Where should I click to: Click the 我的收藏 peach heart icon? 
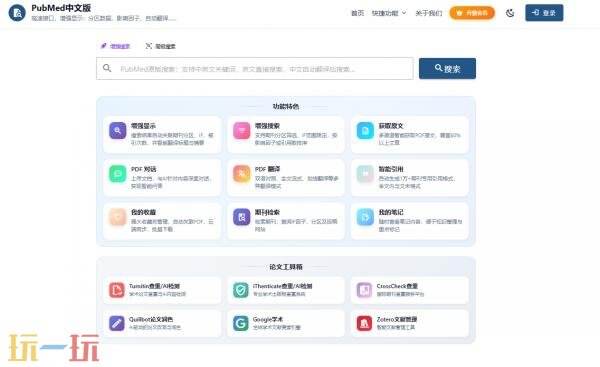point(117,217)
